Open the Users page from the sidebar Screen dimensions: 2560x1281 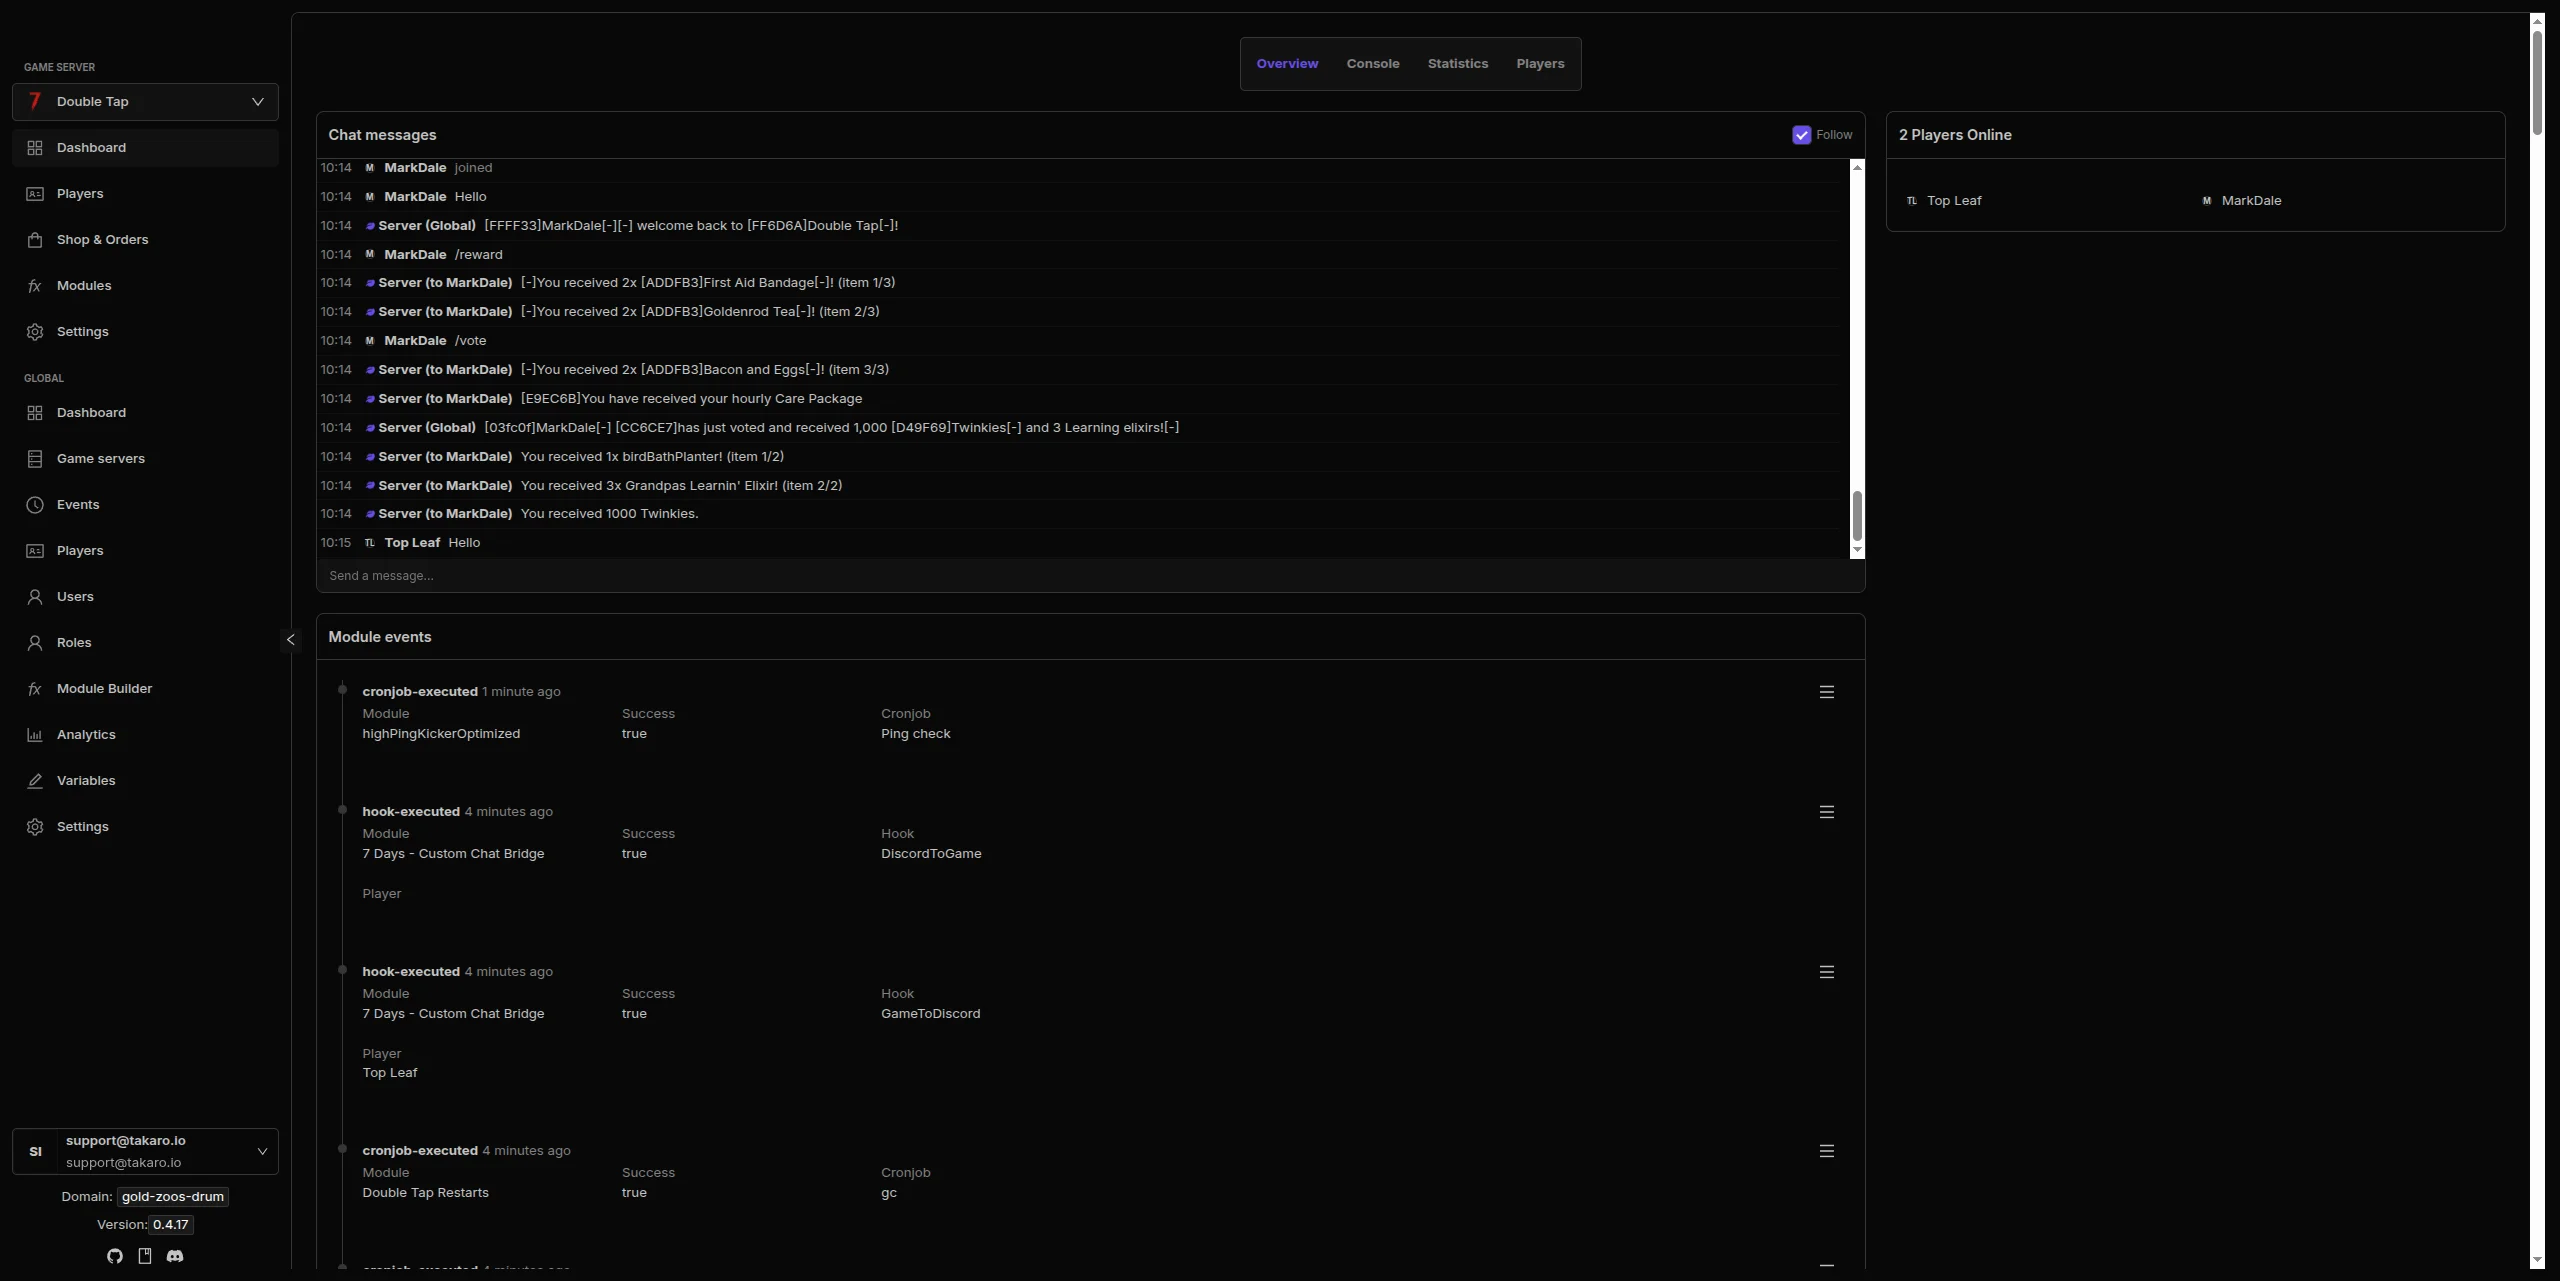click(35, 596)
